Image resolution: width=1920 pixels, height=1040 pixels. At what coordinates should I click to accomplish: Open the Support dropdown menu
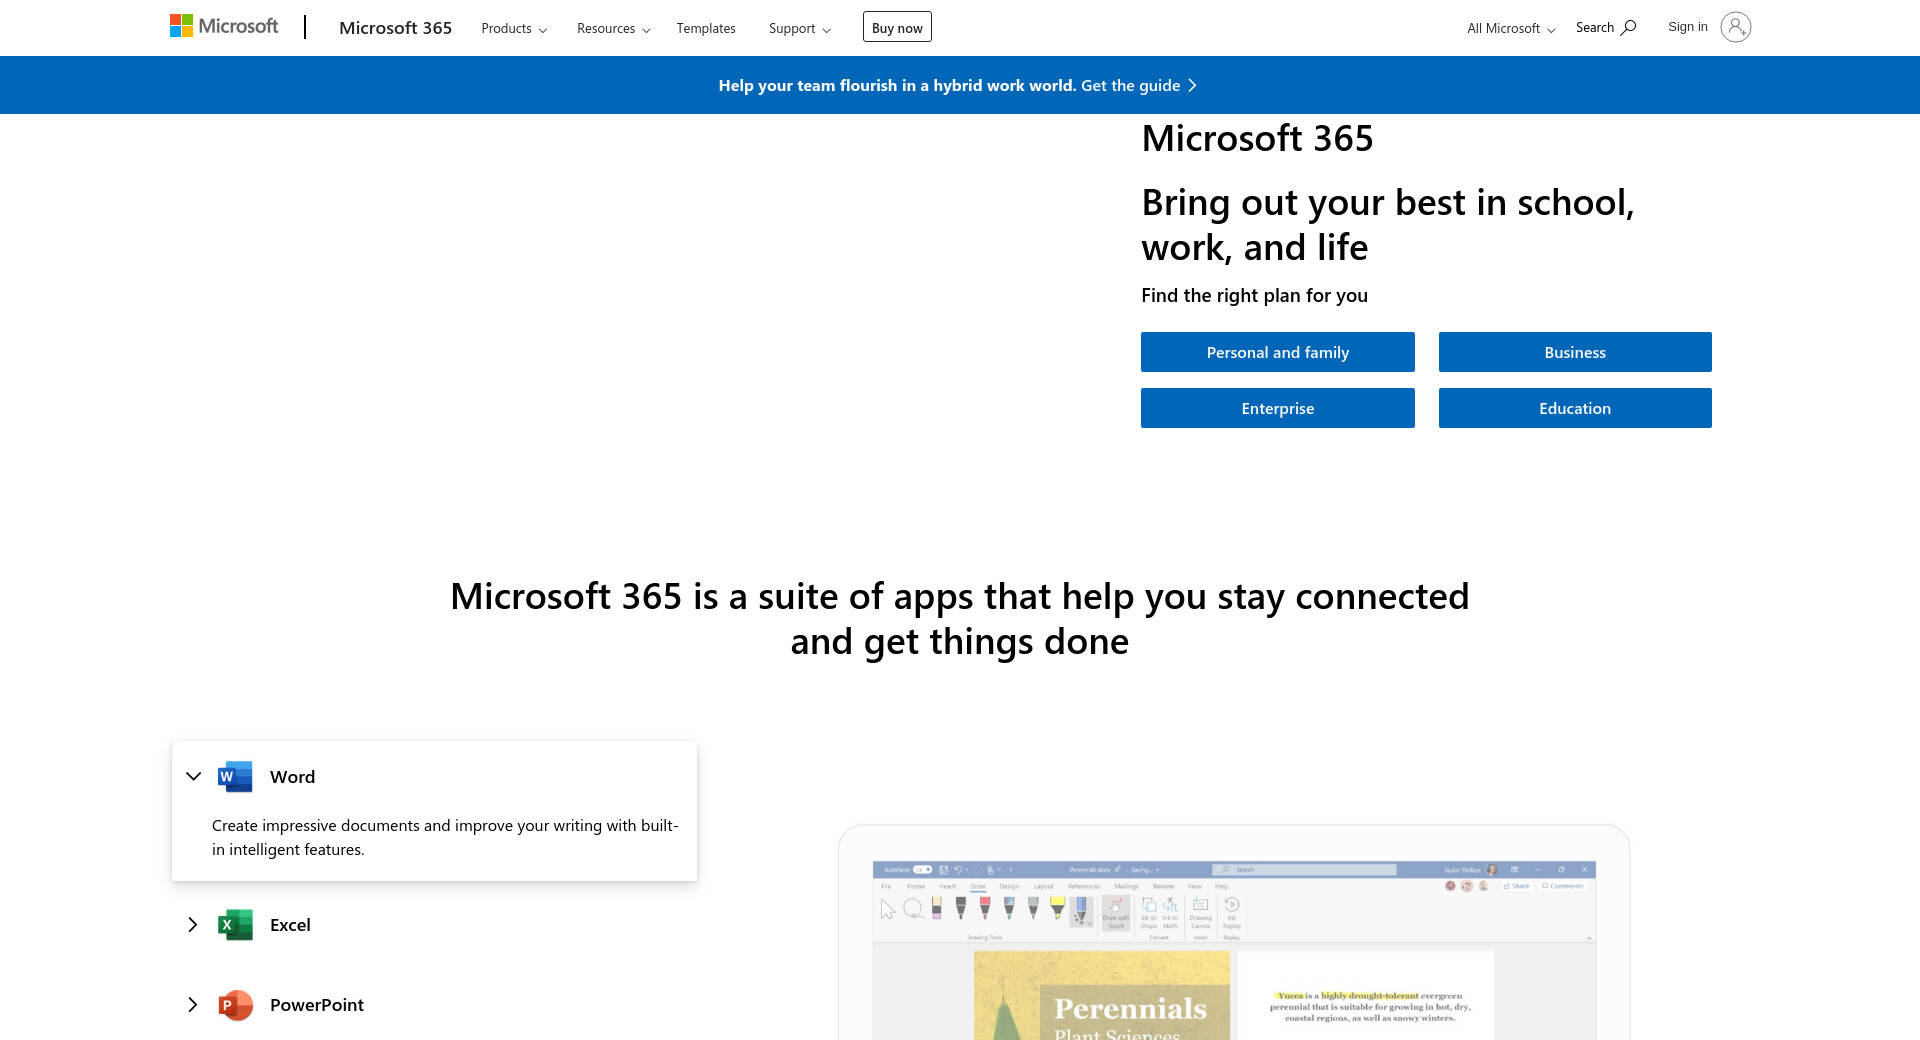(x=799, y=28)
